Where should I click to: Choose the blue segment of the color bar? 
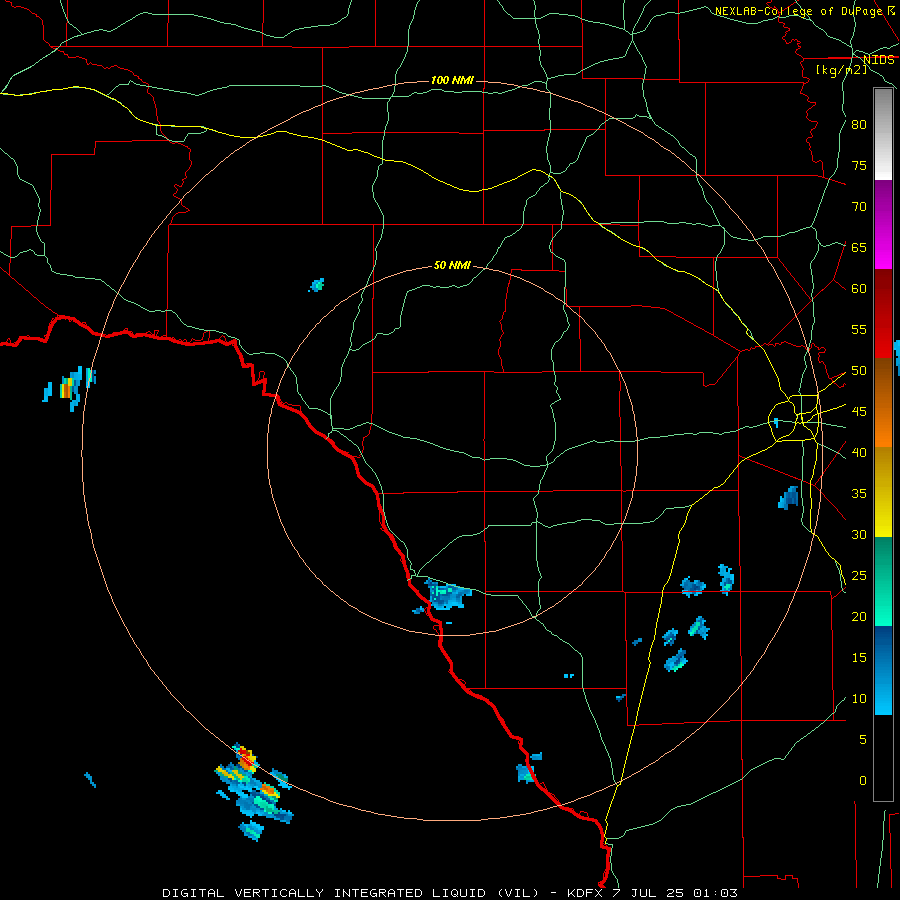883,670
